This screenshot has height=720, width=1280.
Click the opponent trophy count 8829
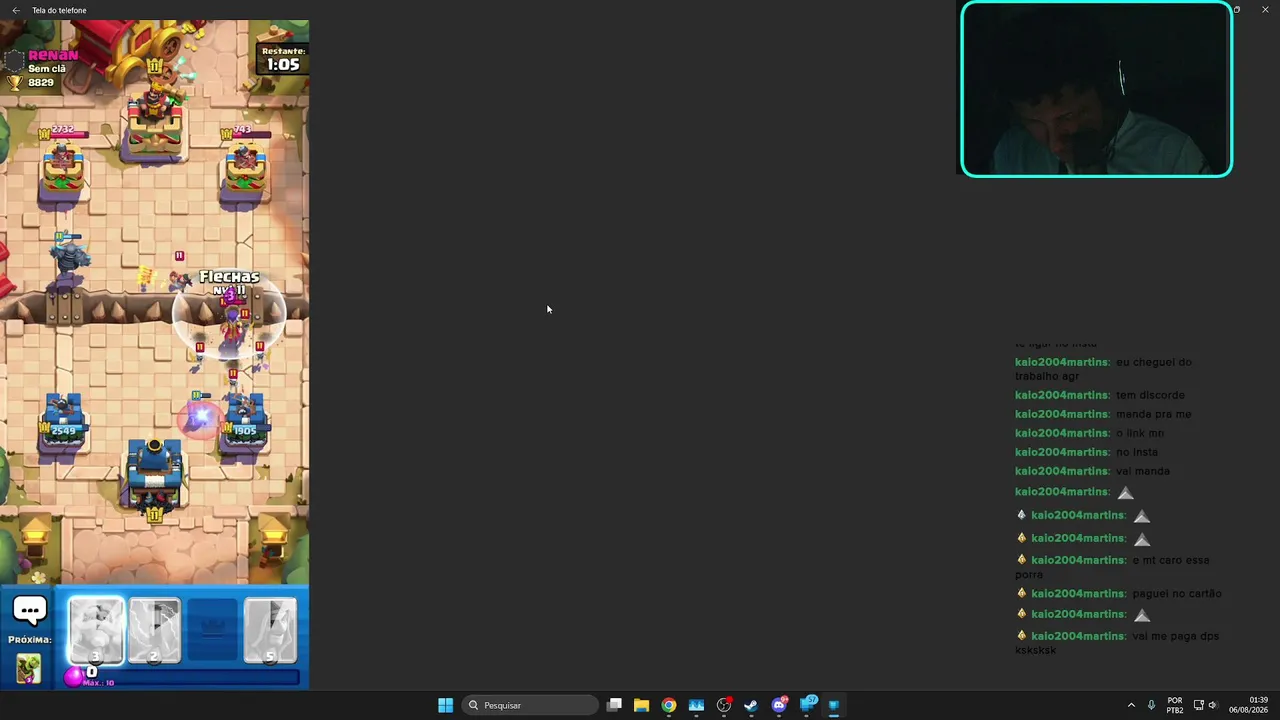coord(41,82)
